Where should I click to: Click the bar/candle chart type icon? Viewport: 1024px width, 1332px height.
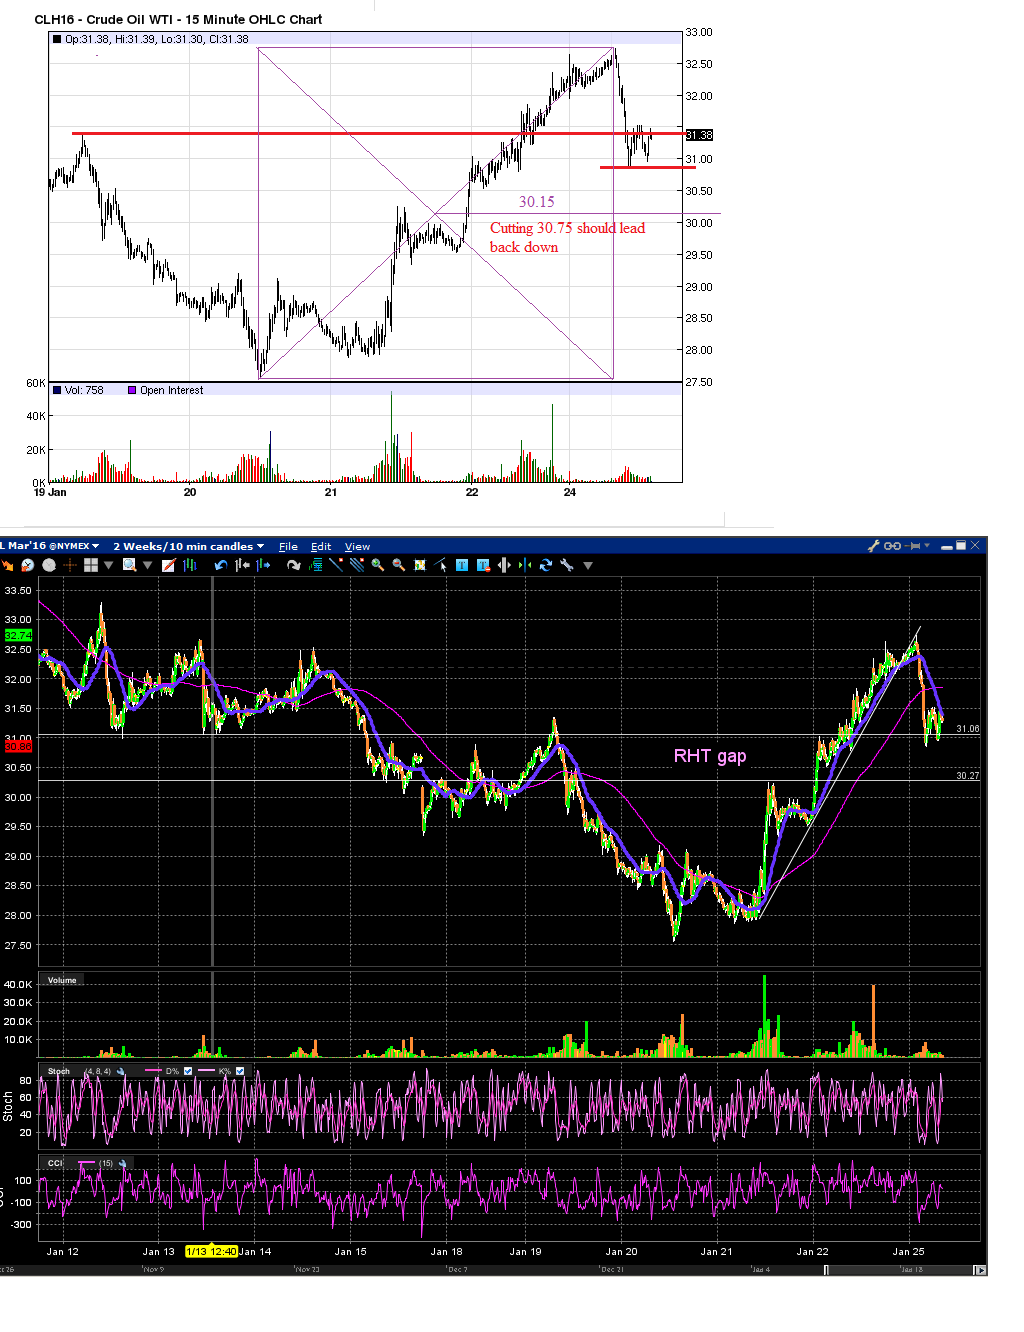[x=189, y=565]
